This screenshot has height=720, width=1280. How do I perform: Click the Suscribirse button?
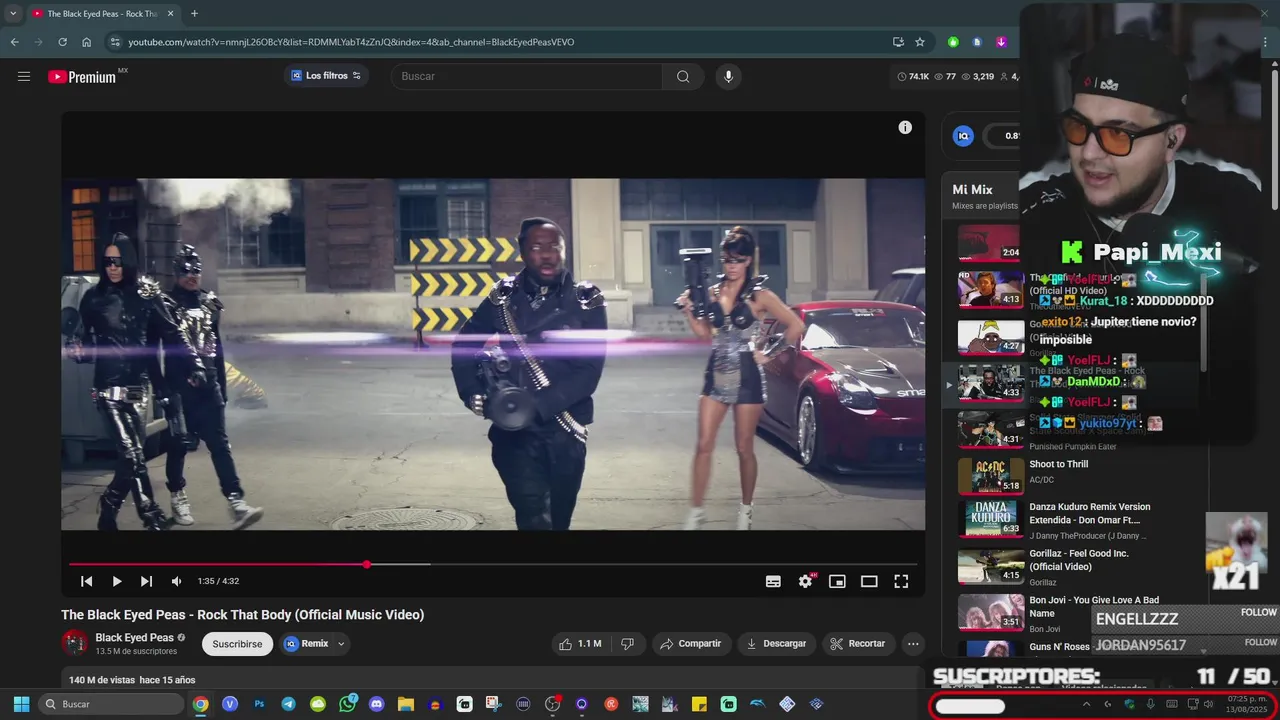pos(237,644)
